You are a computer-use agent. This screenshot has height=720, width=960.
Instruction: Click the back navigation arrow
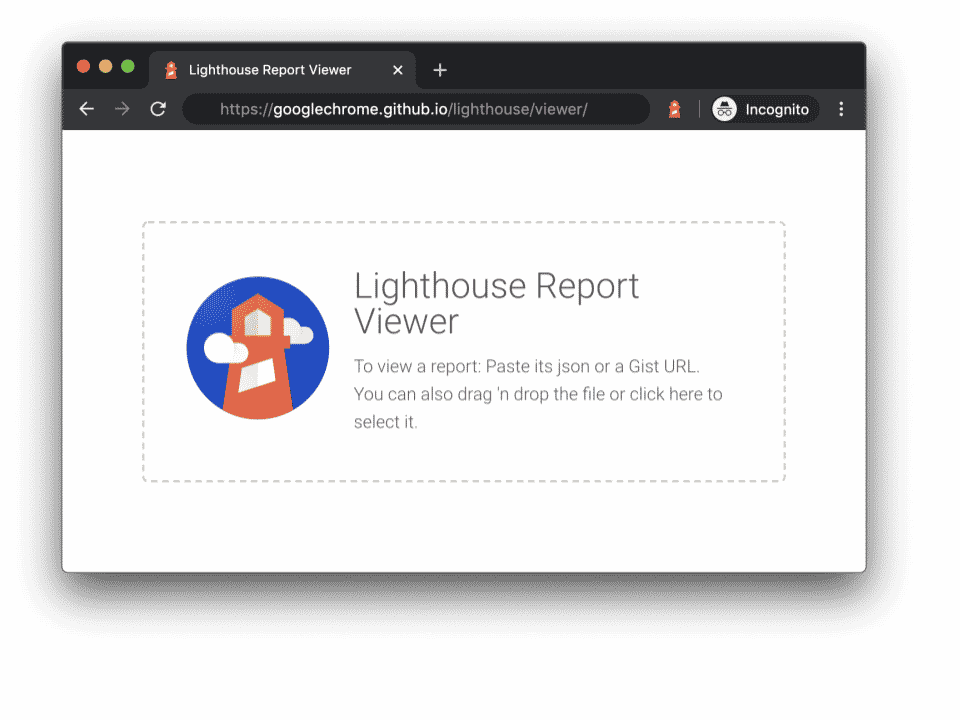tap(86, 109)
